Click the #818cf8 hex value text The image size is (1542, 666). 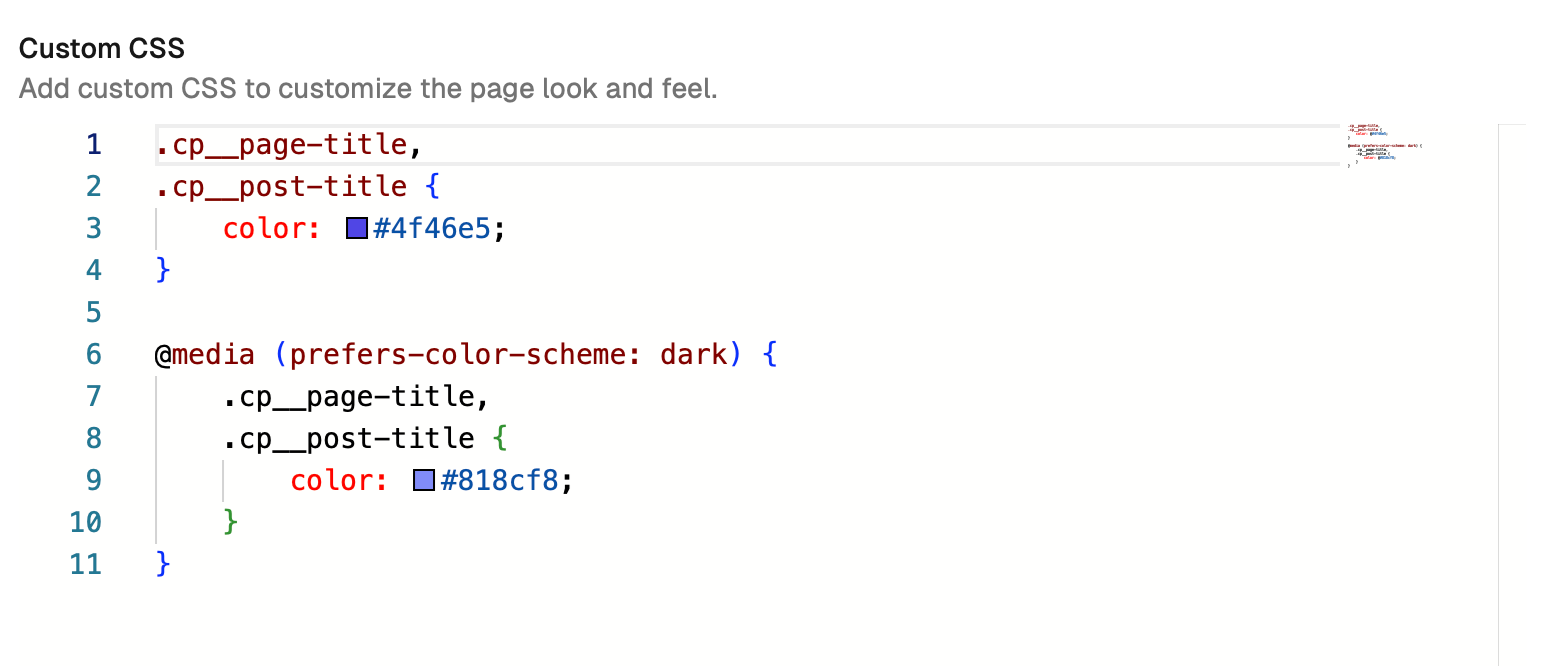tap(500, 481)
